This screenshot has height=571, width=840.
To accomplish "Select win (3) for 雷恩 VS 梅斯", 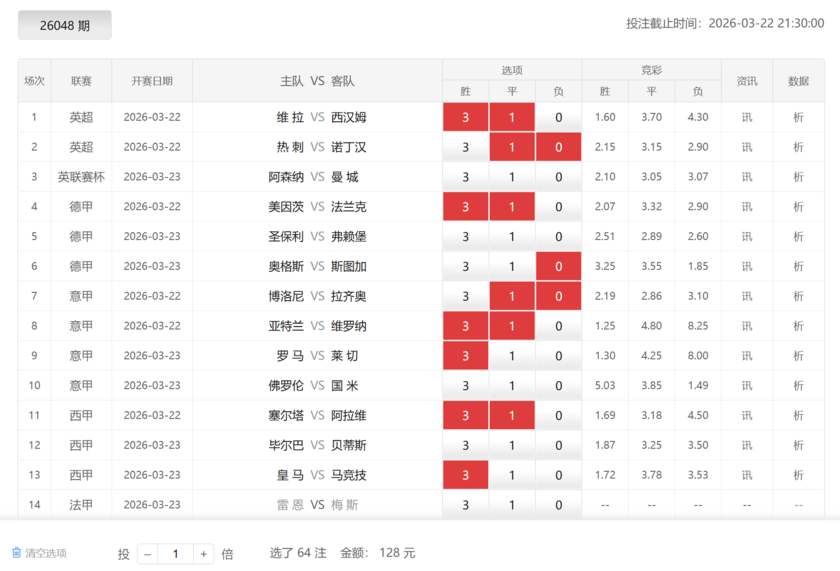I will pyautogui.click(x=466, y=505).
